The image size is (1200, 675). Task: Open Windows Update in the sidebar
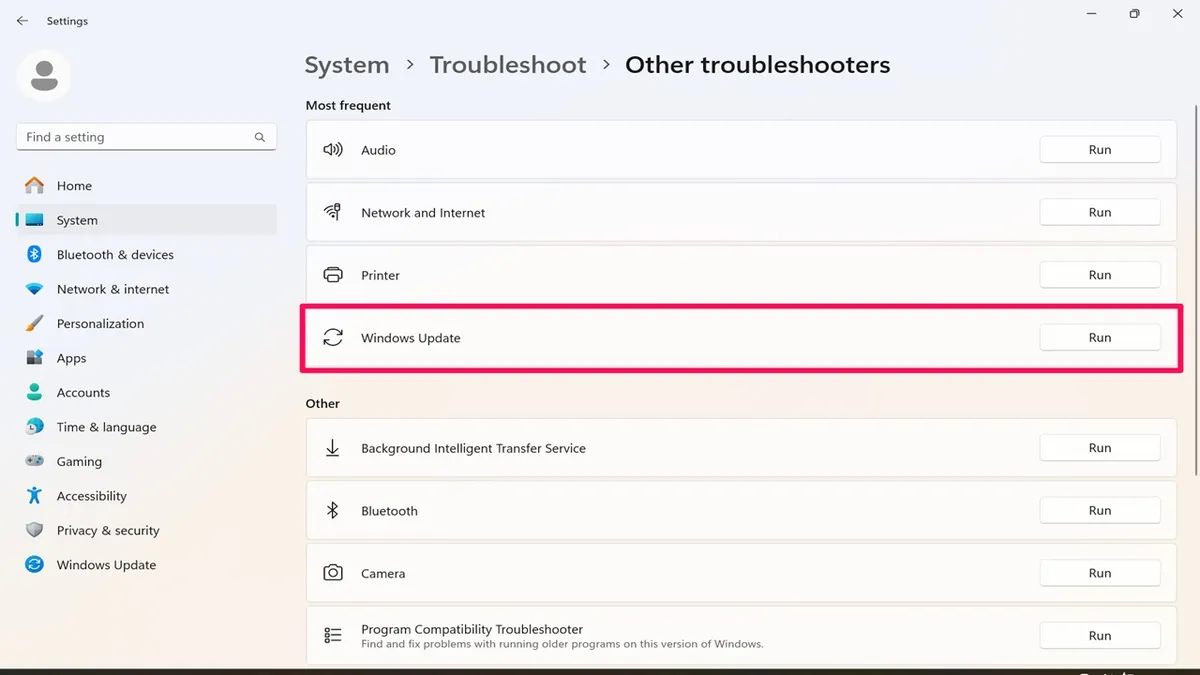coord(147,565)
